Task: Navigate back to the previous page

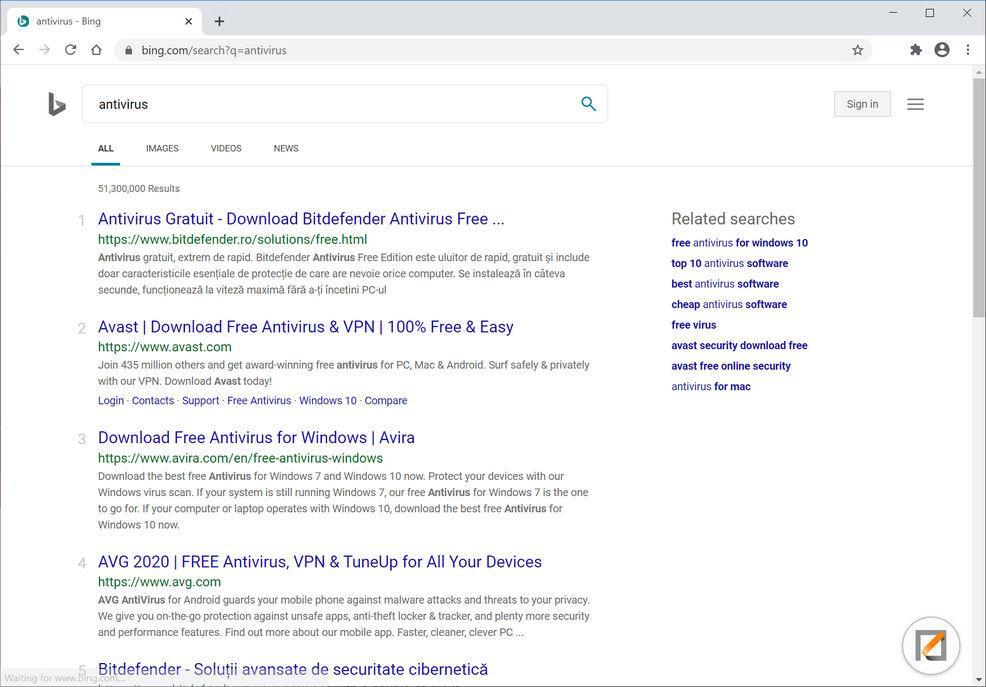Action: pyautogui.click(x=18, y=50)
